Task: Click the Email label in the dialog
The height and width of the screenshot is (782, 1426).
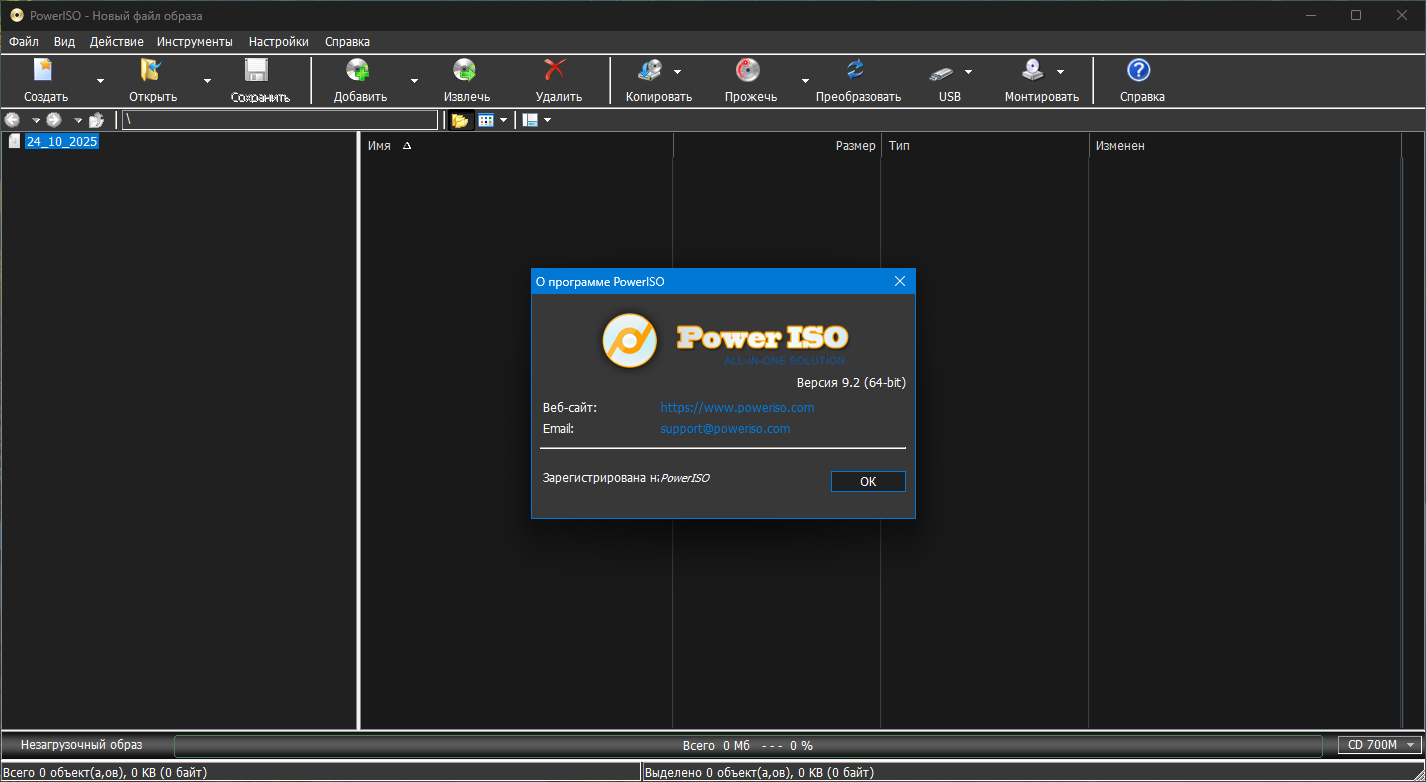Action: point(558,429)
